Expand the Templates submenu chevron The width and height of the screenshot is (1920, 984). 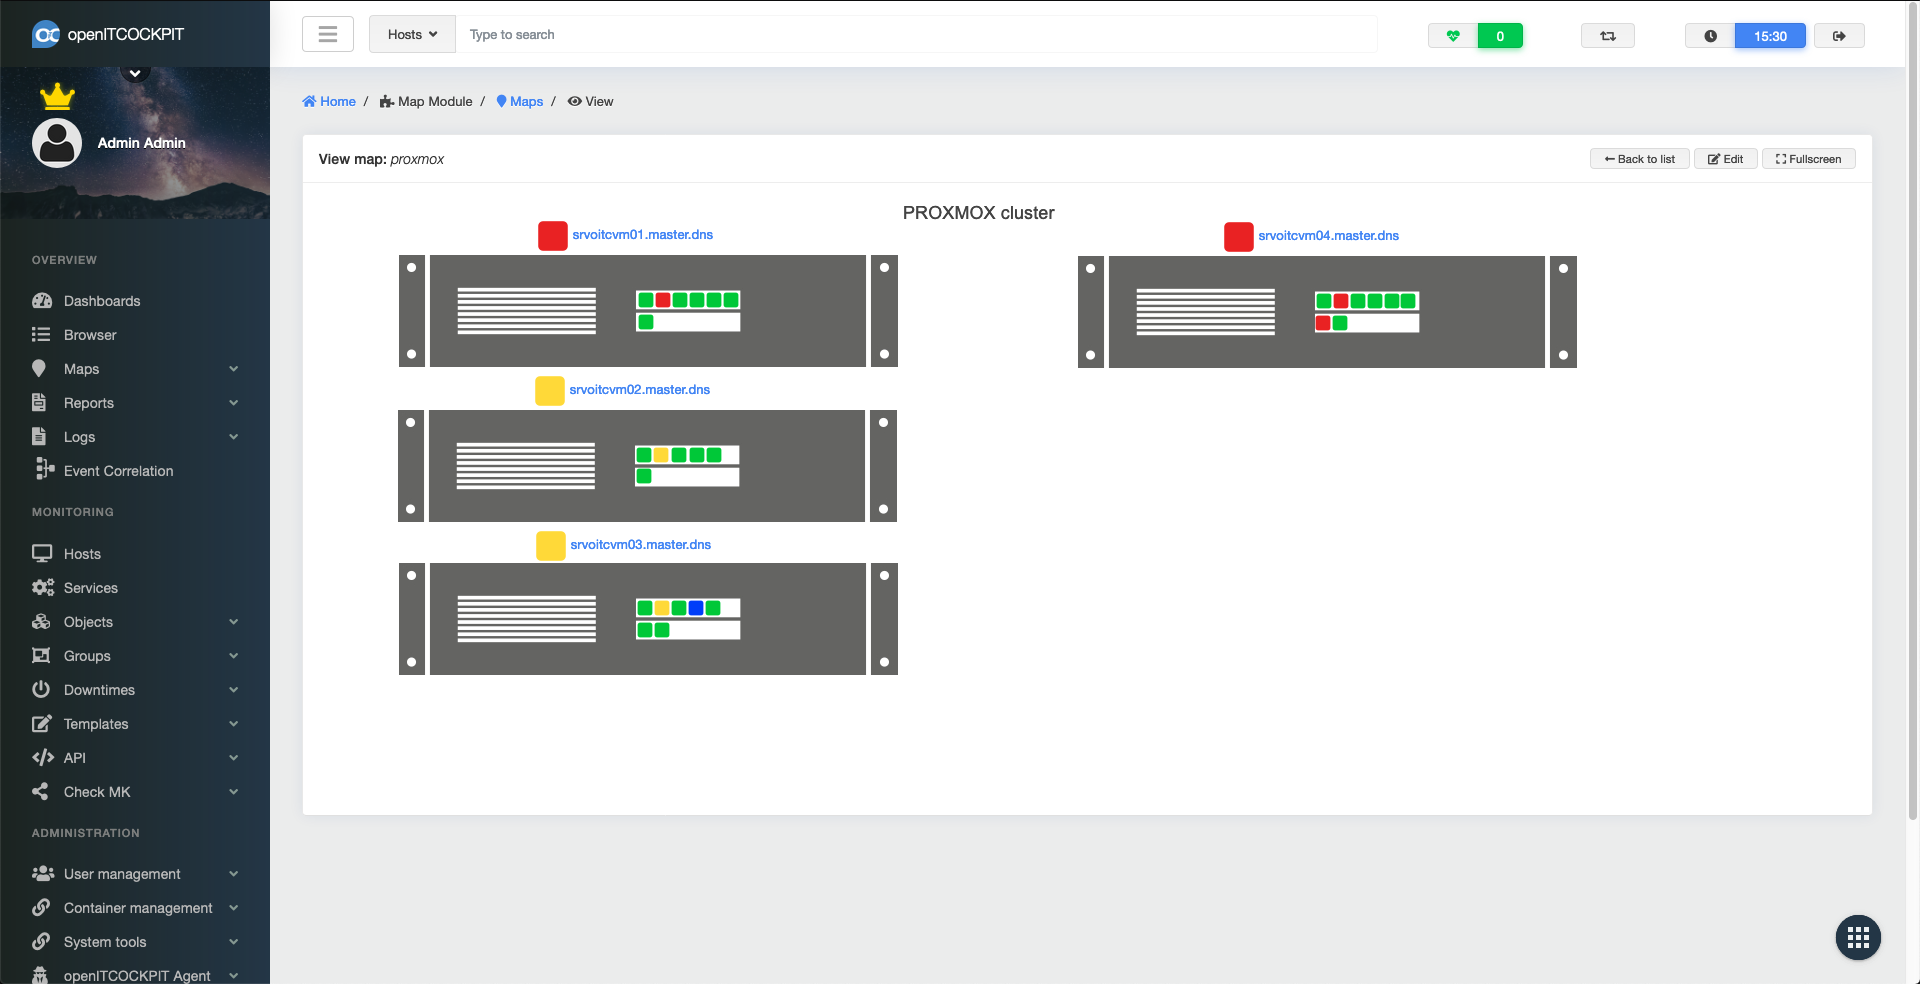tap(233, 724)
